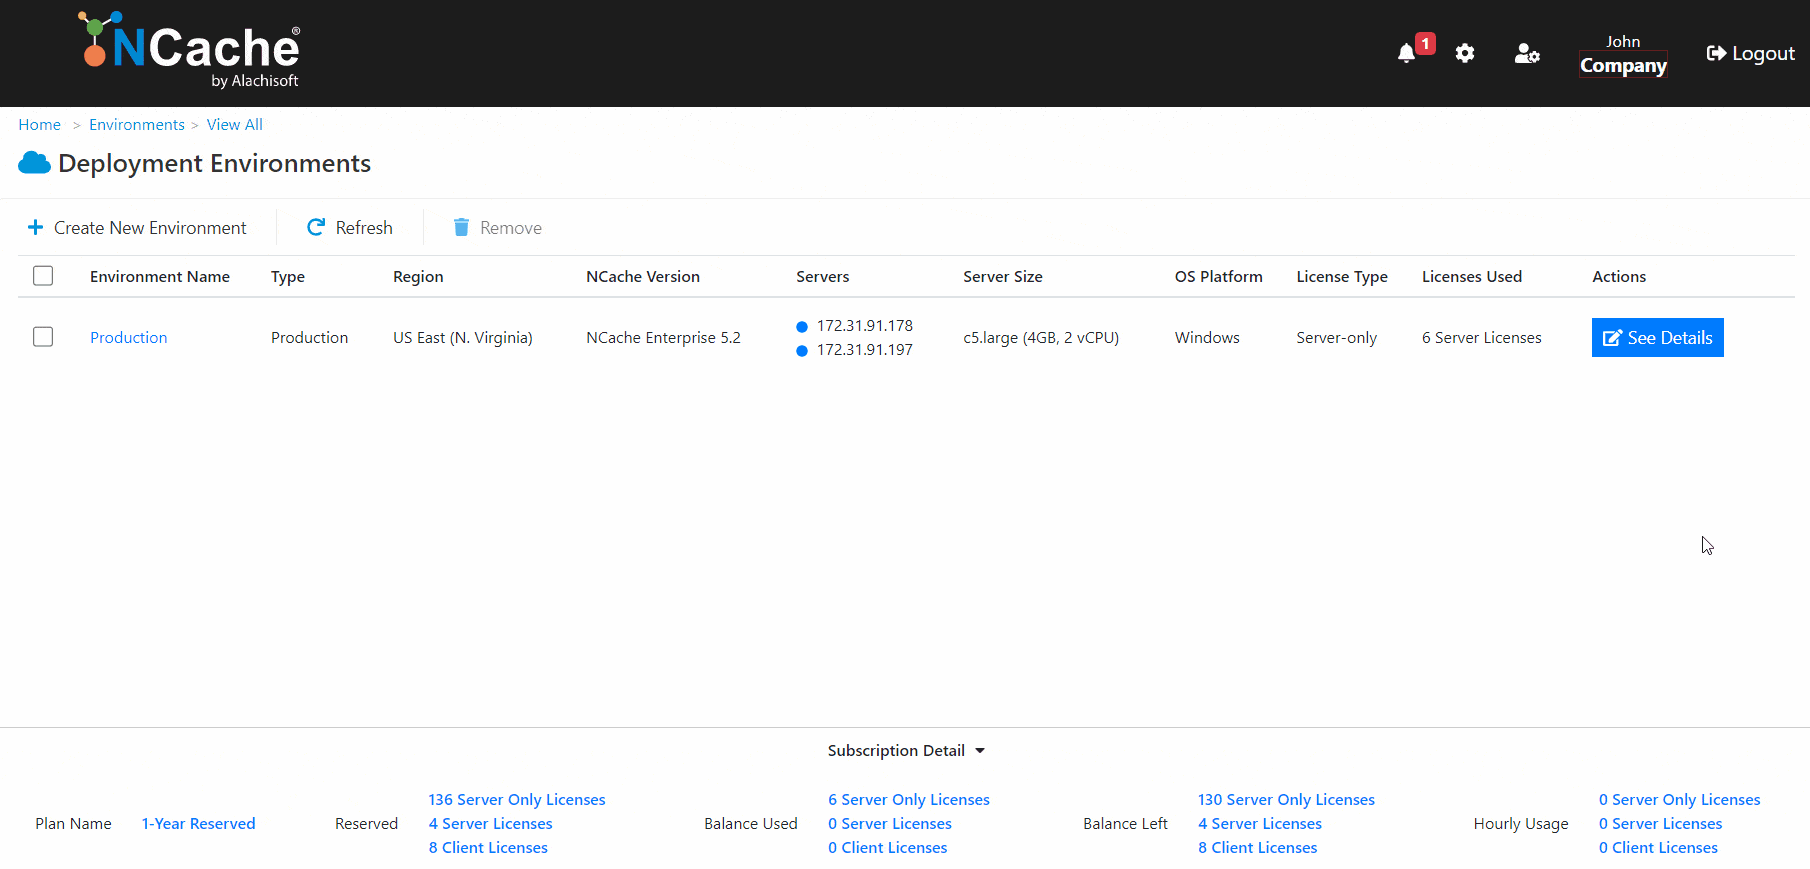Click the plus icon for new environment
The height and width of the screenshot is (869, 1810).
tap(35, 228)
